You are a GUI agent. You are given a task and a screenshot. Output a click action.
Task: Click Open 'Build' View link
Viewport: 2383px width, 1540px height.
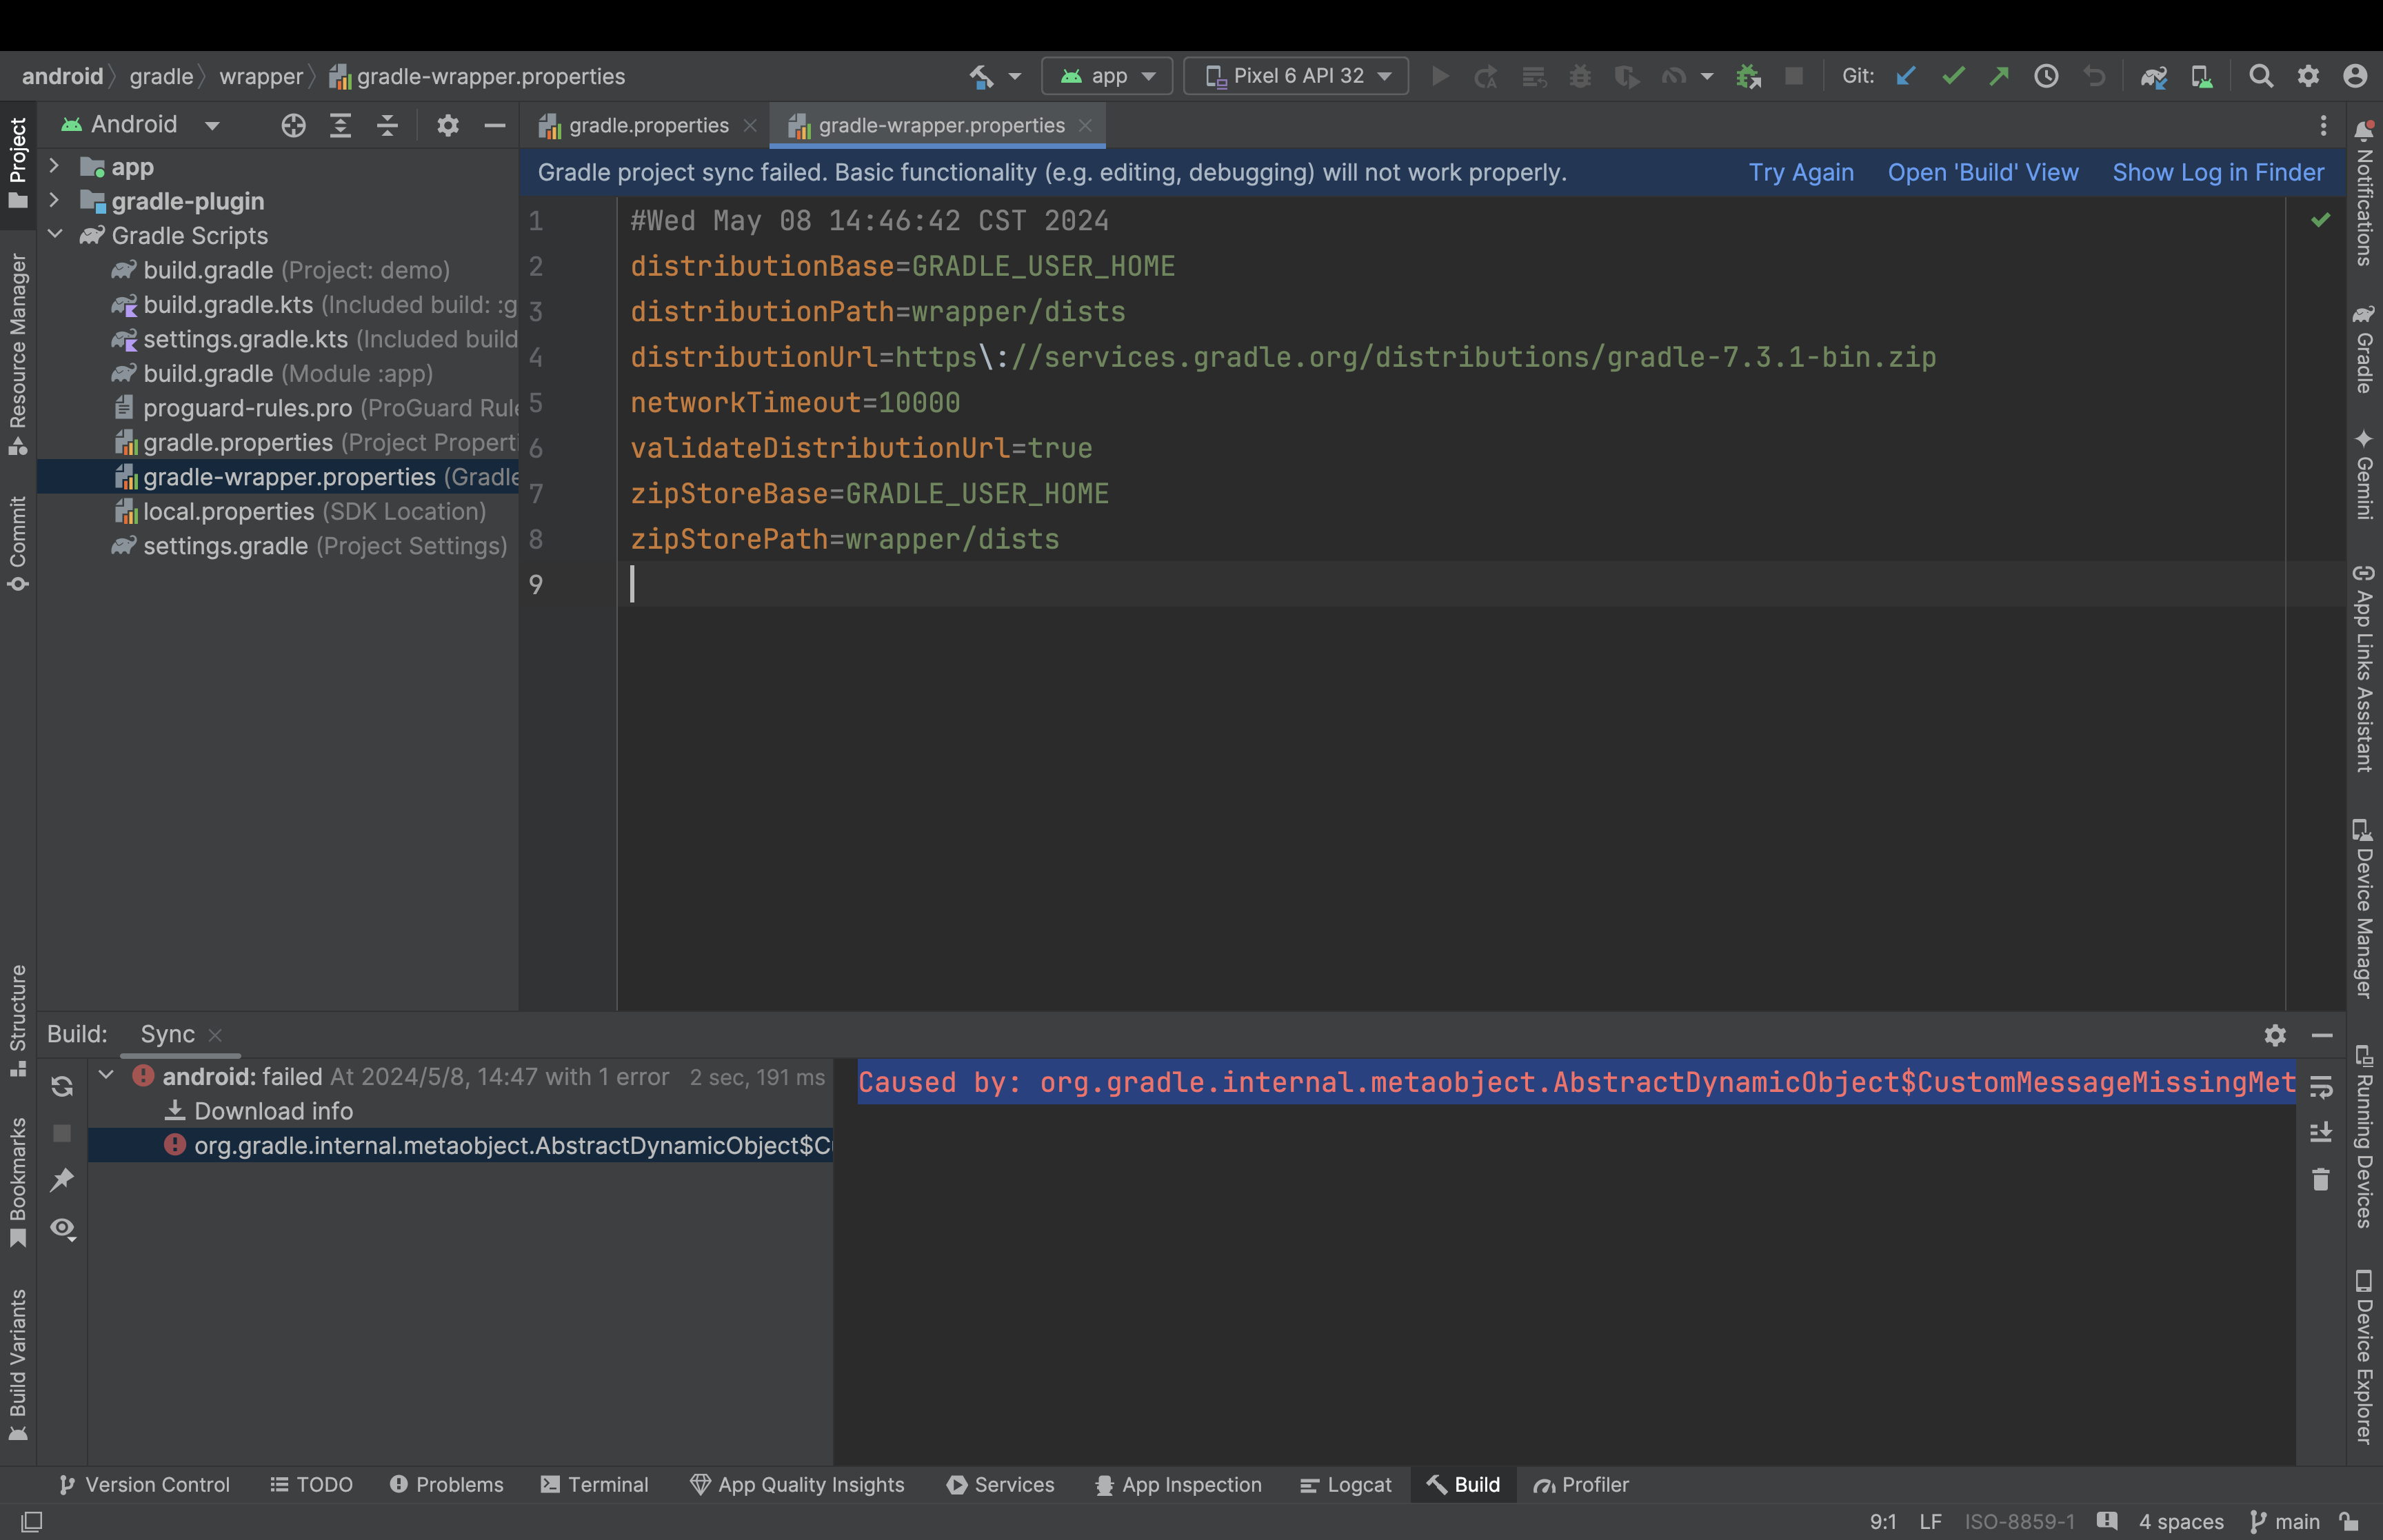tap(1982, 172)
